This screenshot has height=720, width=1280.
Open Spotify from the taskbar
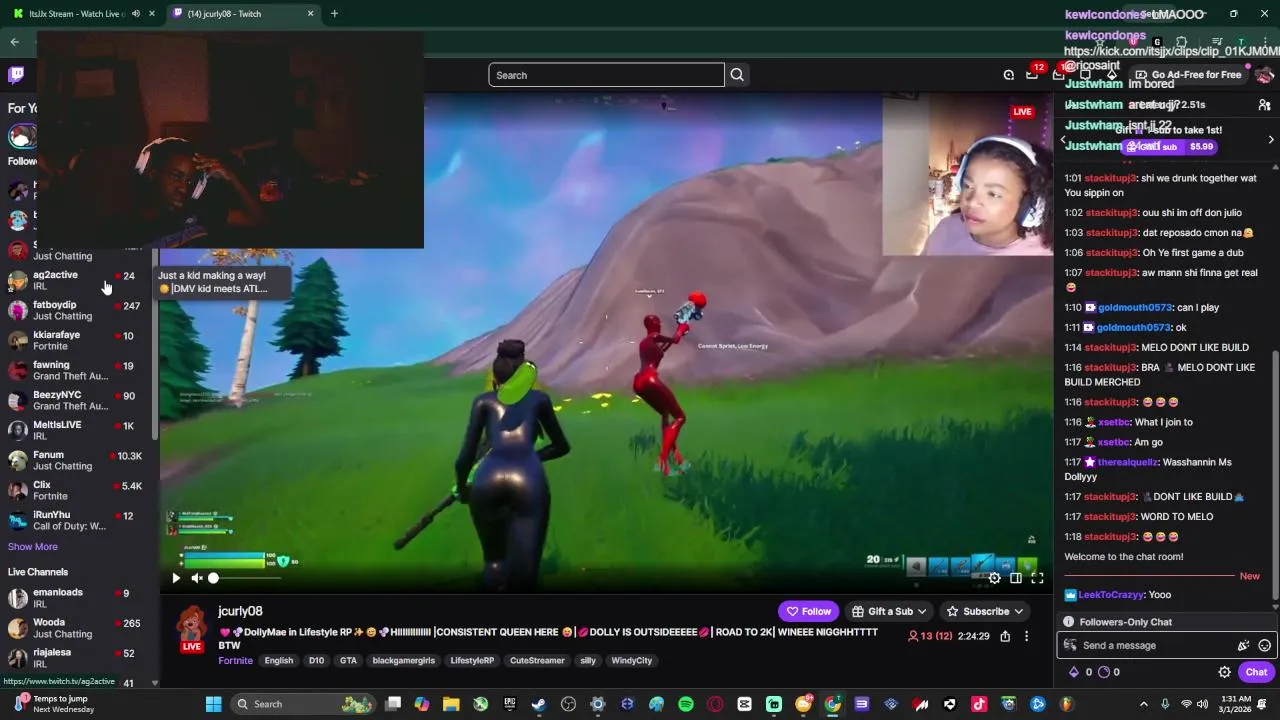[686, 704]
